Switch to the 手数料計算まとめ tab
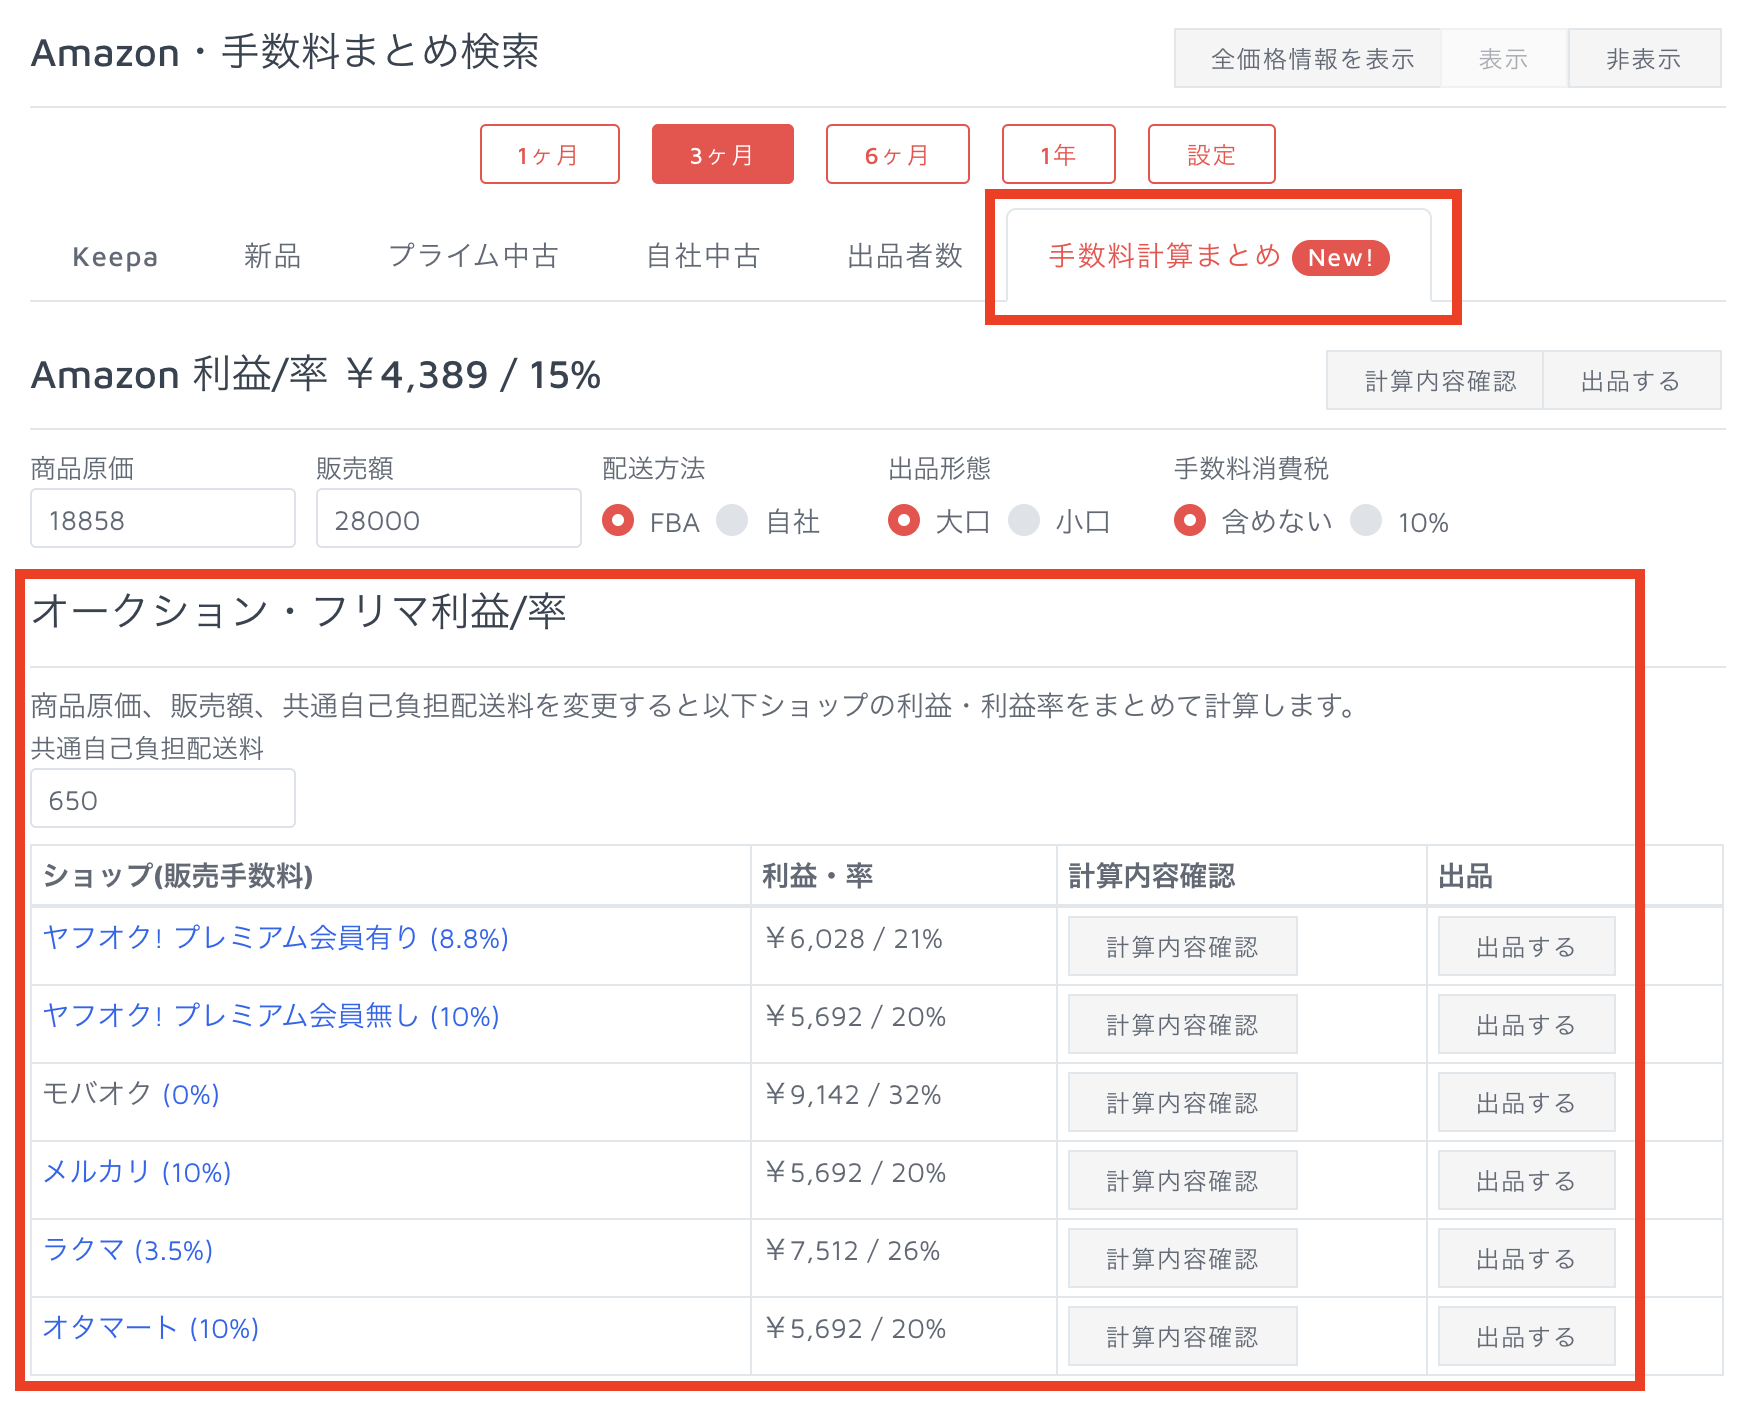This screenshot has width=1756, height=1408. coord(1163,257)
